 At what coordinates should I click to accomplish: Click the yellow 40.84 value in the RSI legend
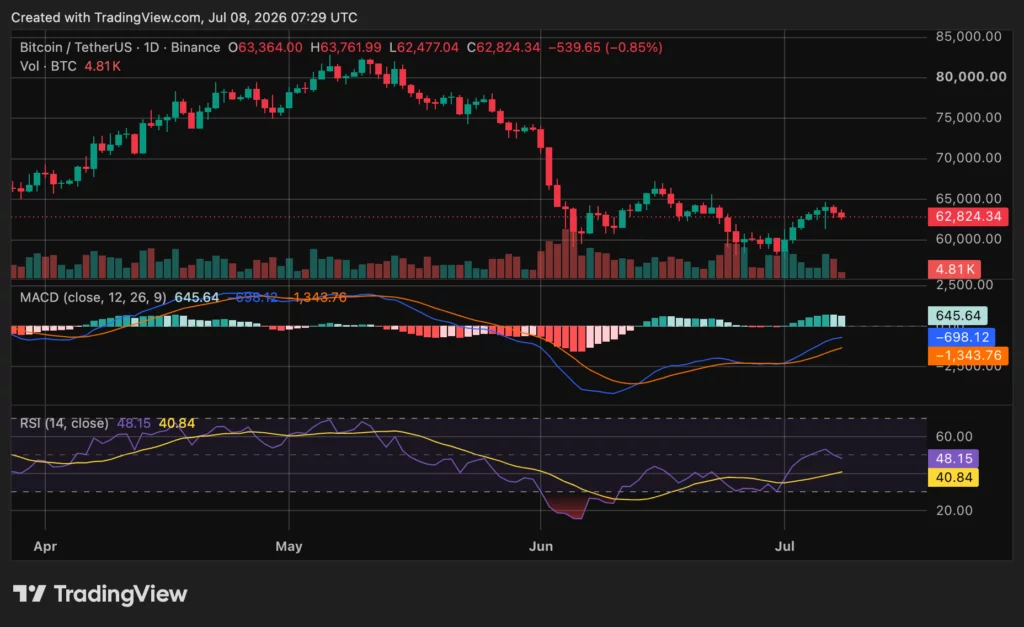177,423
